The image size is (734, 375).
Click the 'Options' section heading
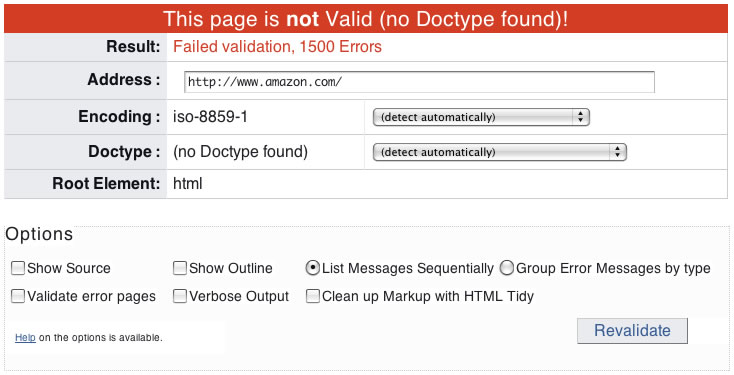click(39, 234)
